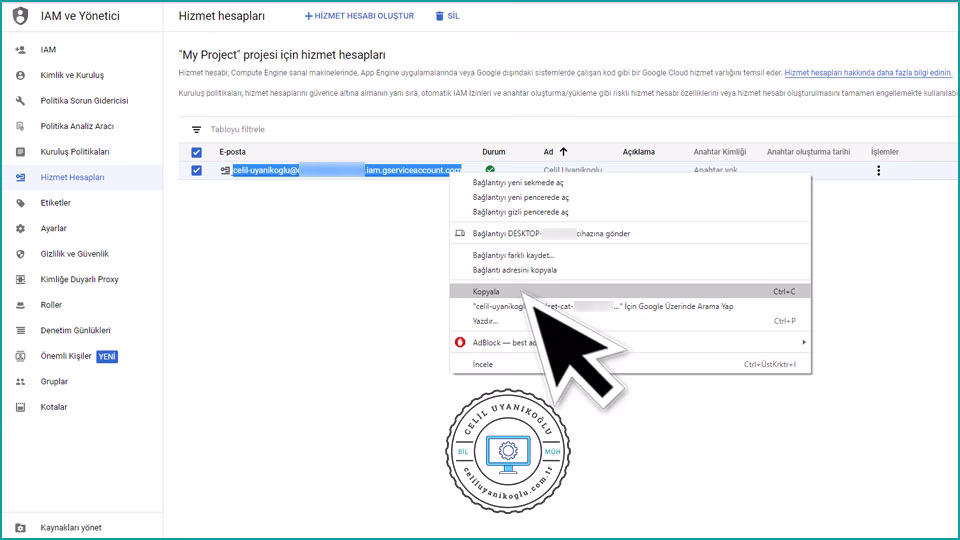
Task: Click the Gruplar people icon
Action: tap(20, 381)
